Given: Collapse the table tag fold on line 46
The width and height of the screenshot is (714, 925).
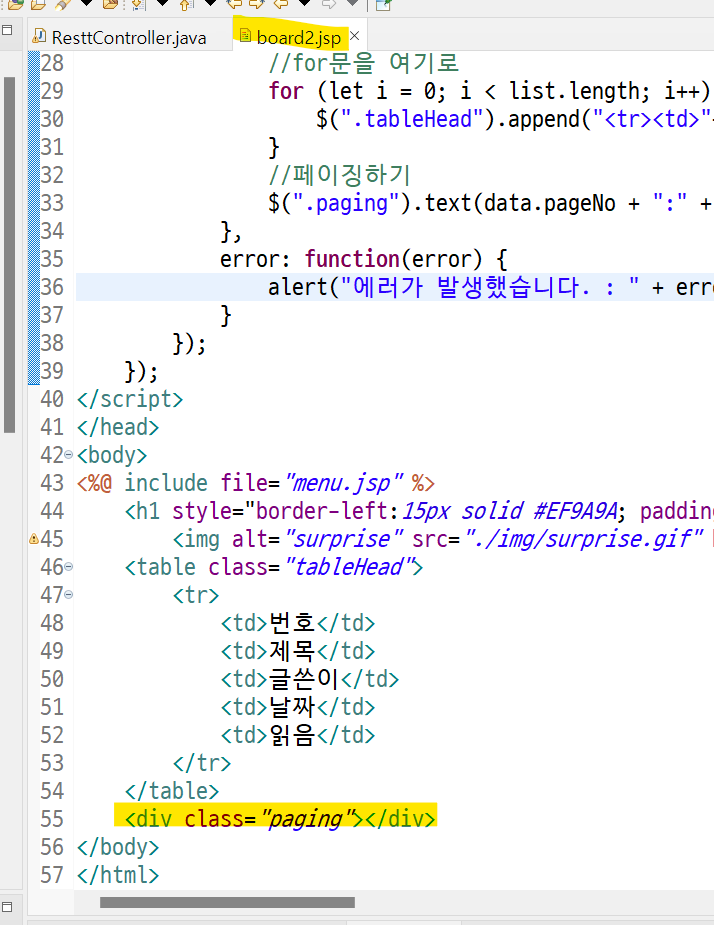Looking at the screenshot, I should click(x=68, y=567).
